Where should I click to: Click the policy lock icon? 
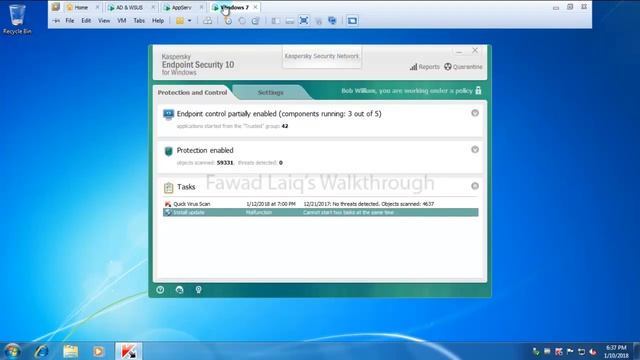pyautogui.click(x=478, y=91)
